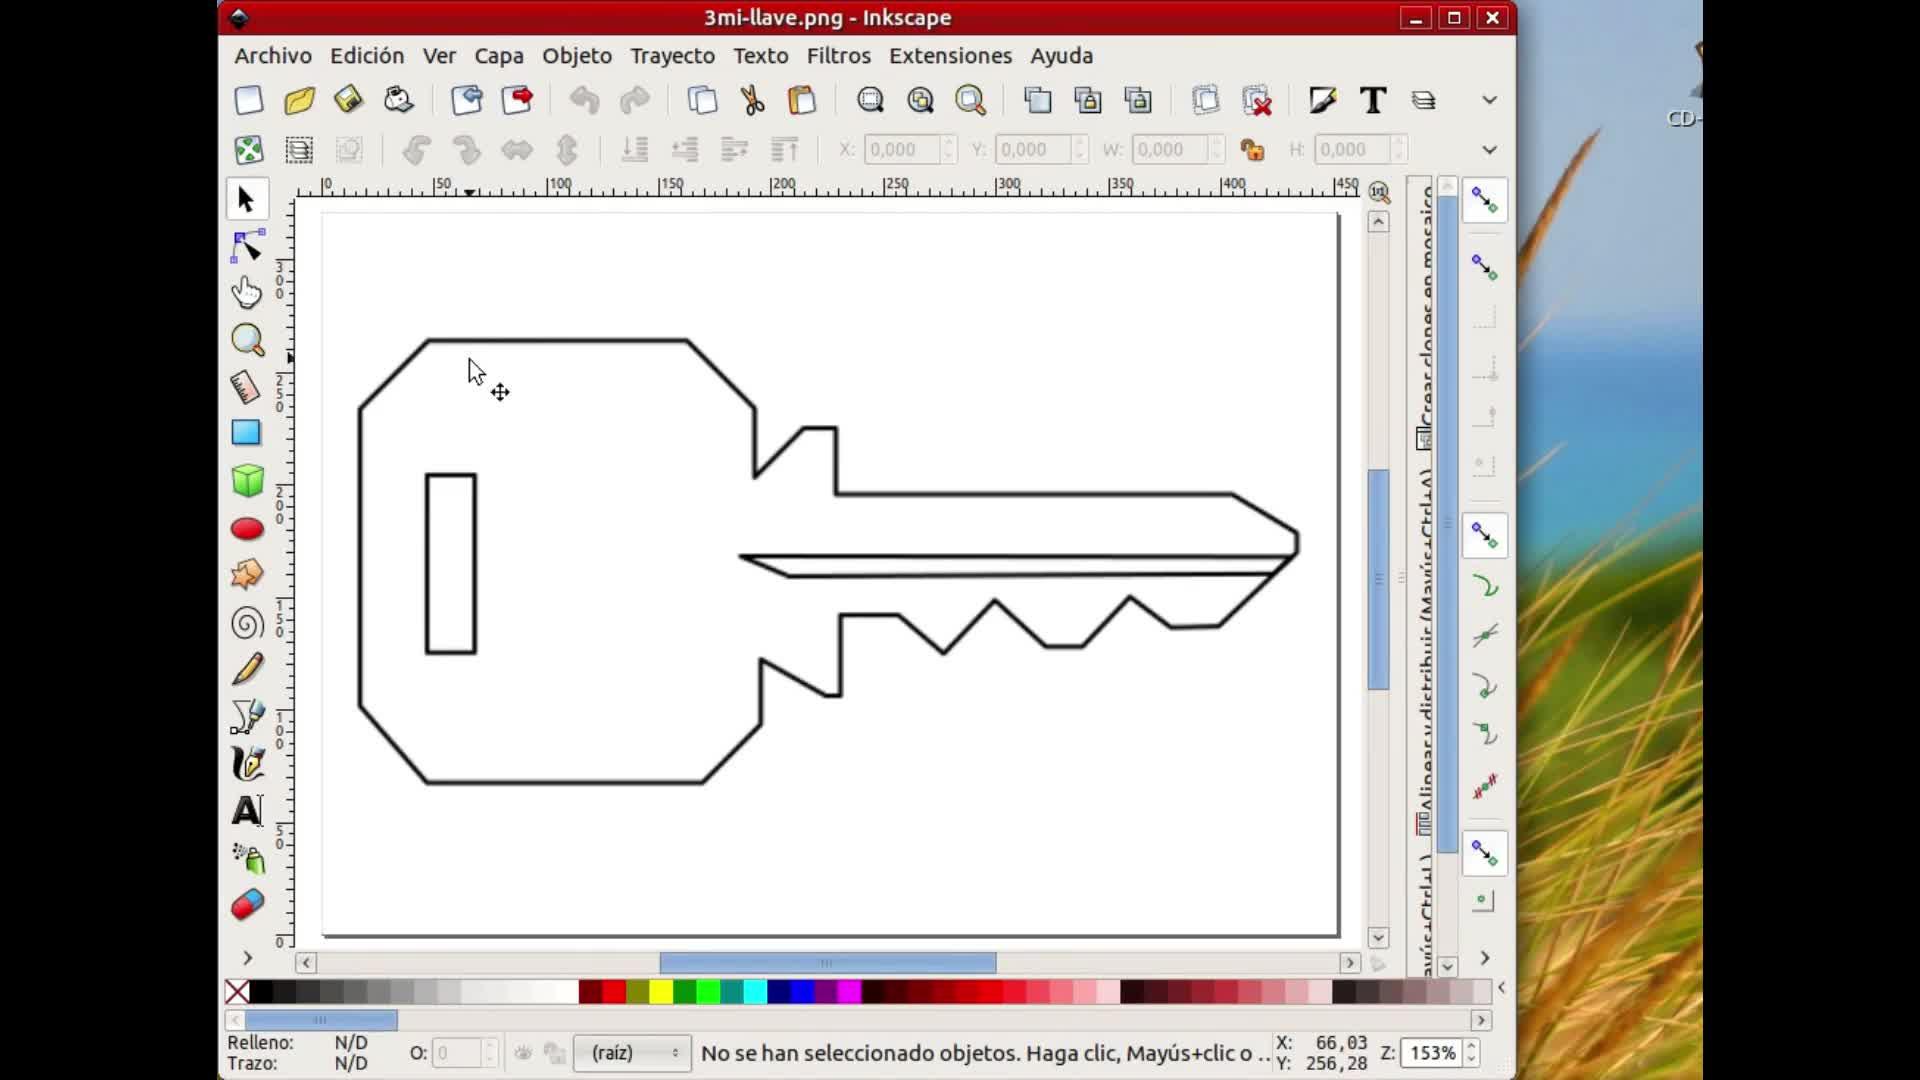
Task: Pick the rectangle drawing tool
Action: (246, 433)
